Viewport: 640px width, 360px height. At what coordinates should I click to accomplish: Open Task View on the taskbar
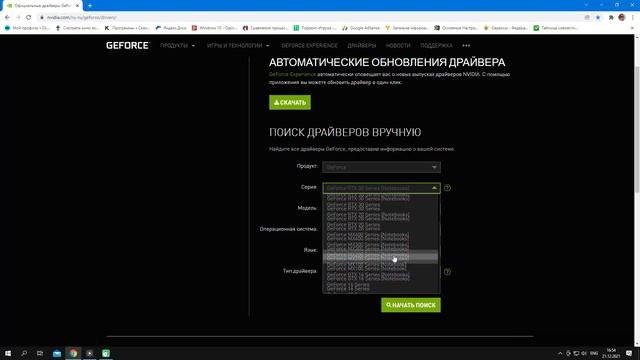click(x=40, y=353)
